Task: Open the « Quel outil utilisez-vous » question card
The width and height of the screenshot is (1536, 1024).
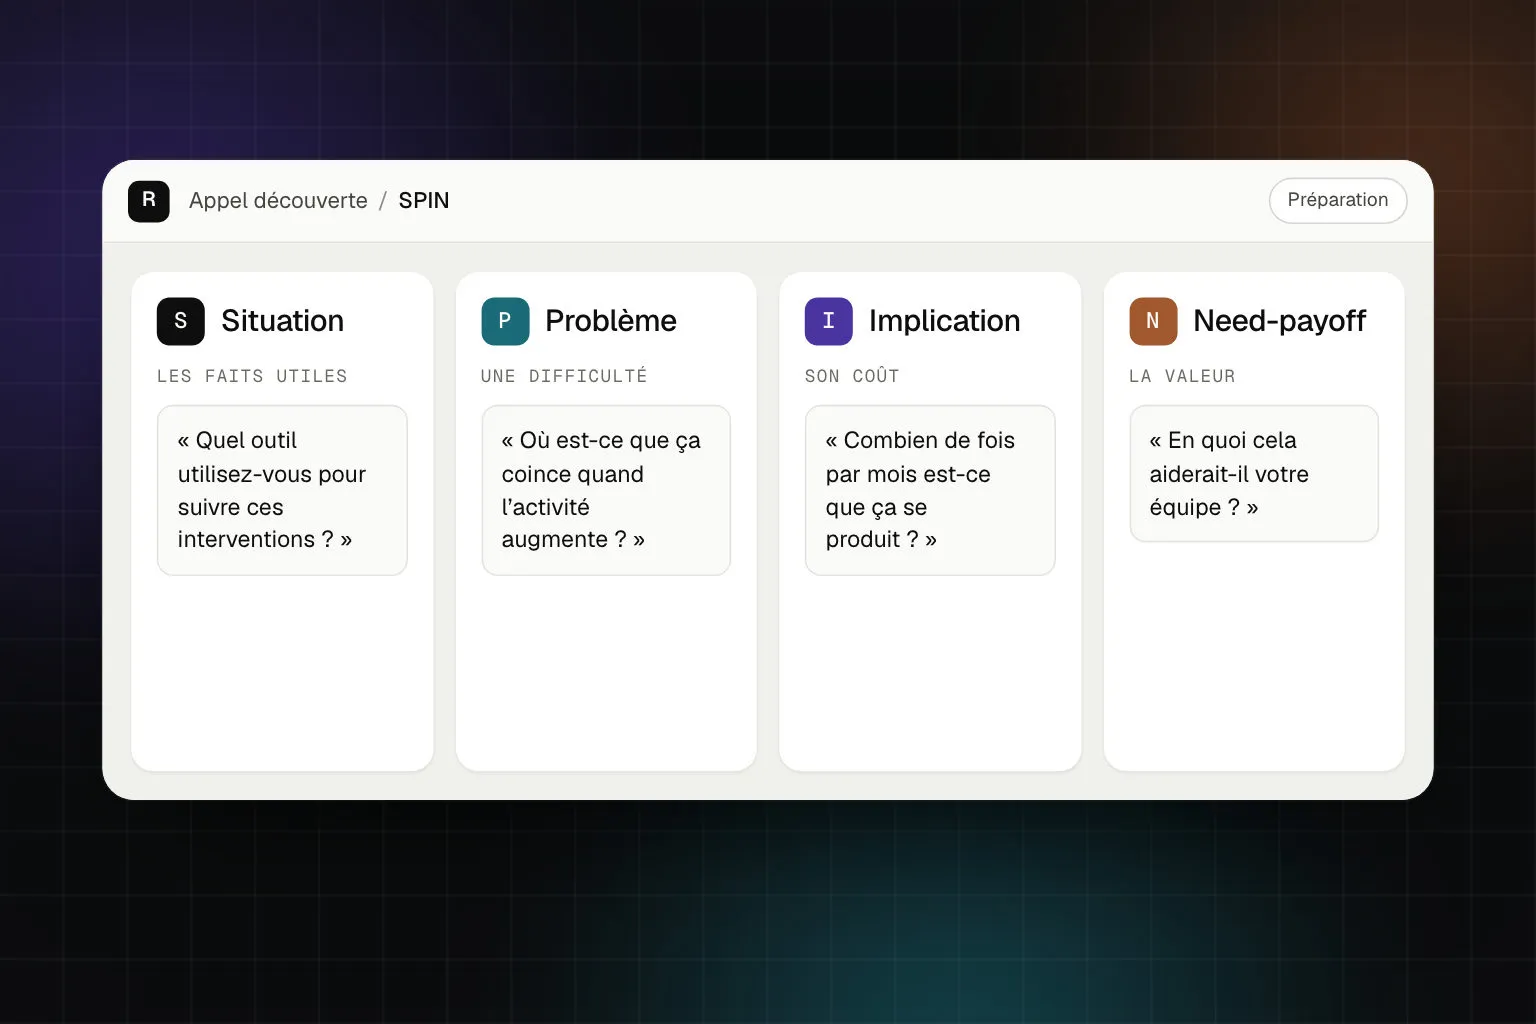Action: tap(282, 490)
